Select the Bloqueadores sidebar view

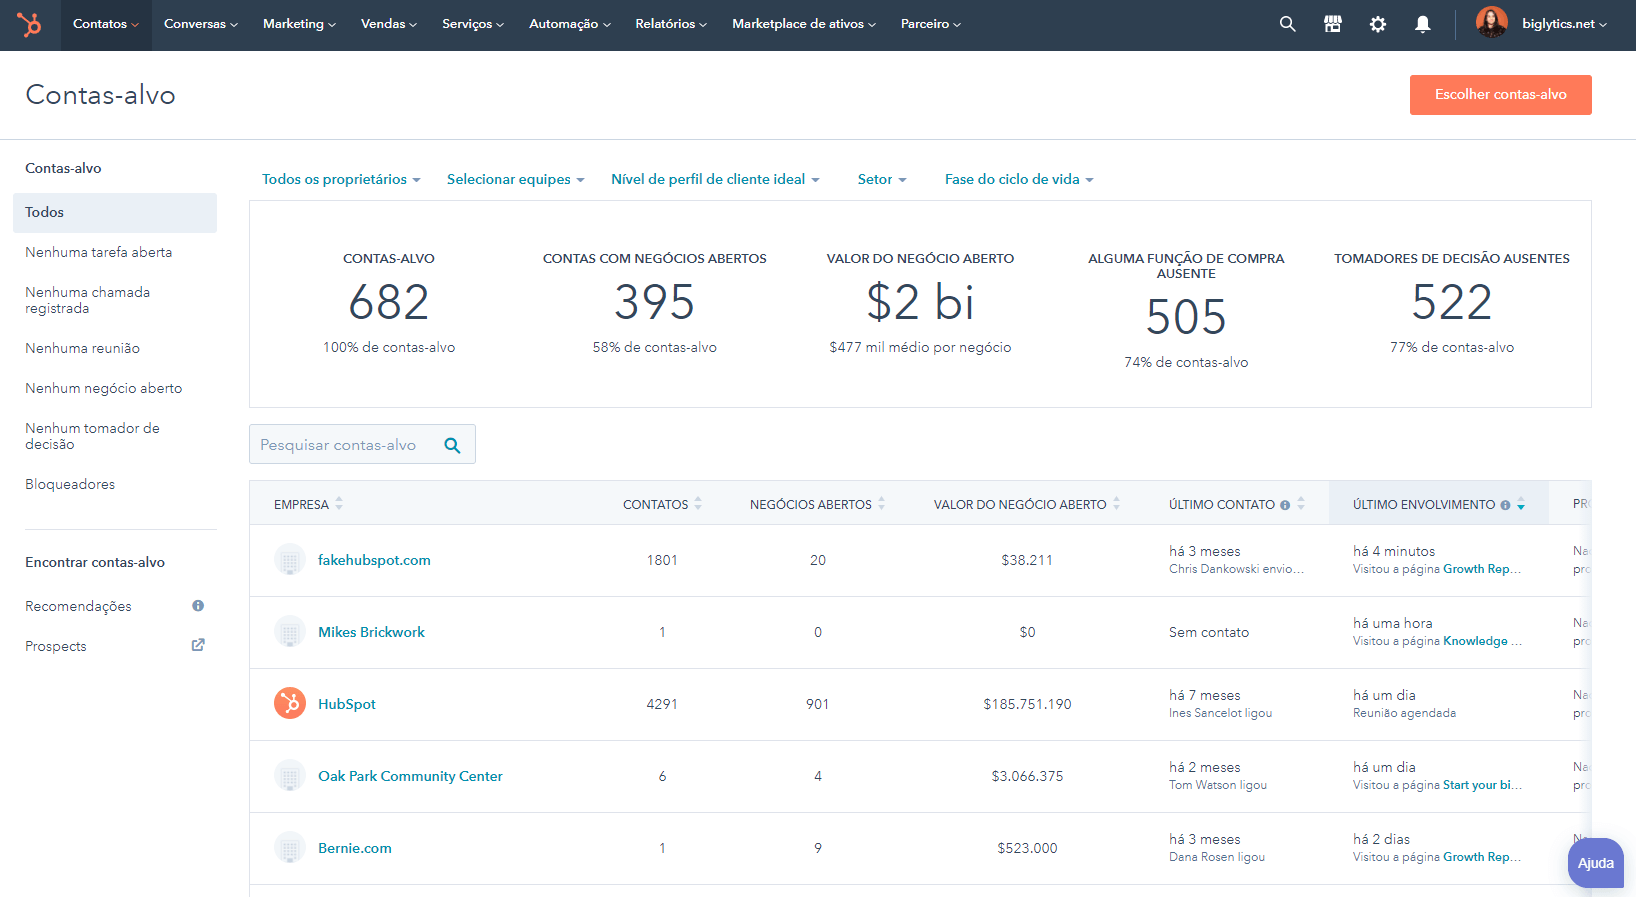(70, 484)
